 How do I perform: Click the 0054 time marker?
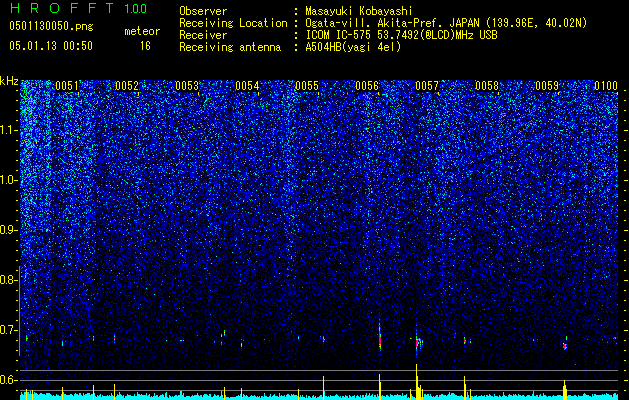coord(247,86)
